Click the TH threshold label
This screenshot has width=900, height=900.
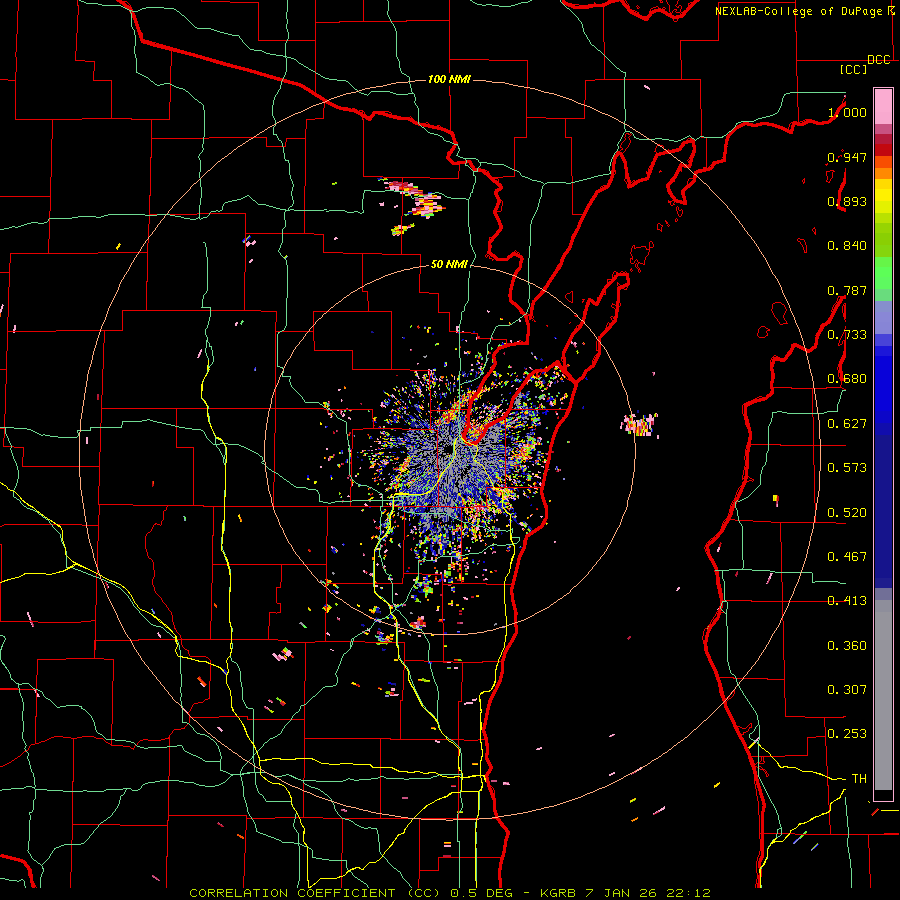[859, 779]
